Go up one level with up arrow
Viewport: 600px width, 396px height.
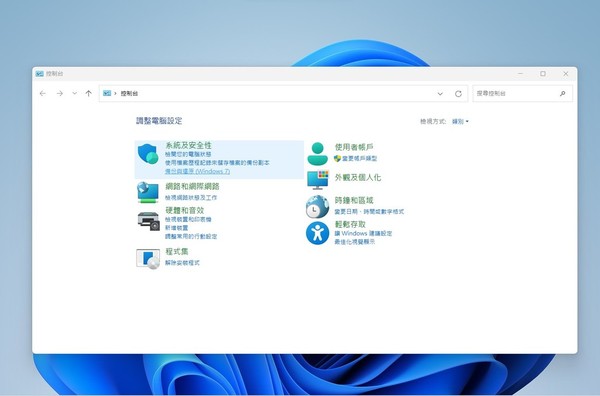(88, 93)
